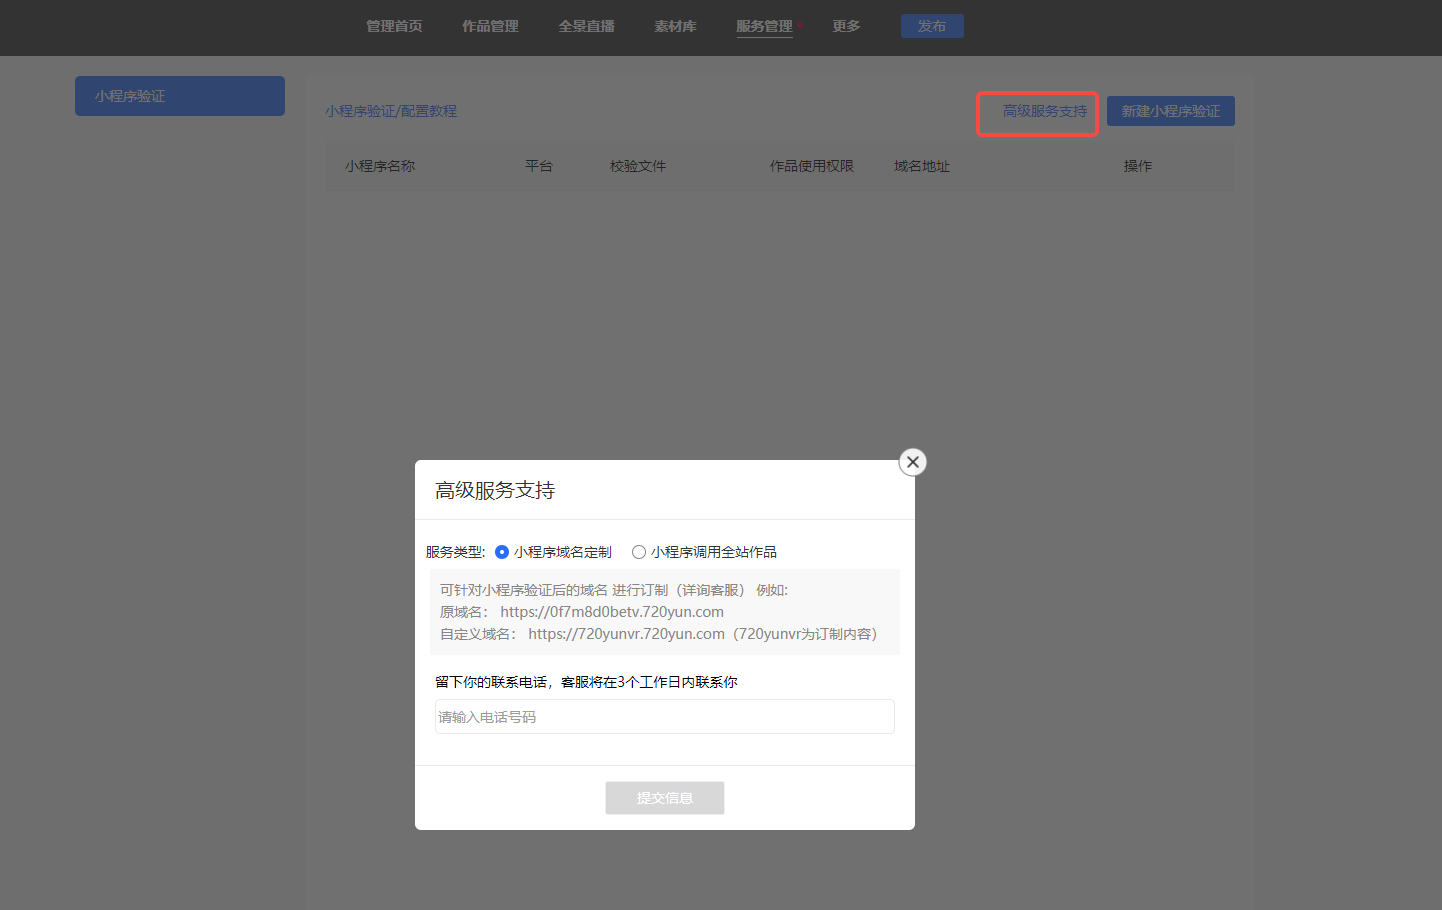Close the 高级服务支持 dialog

coord(912,462)
